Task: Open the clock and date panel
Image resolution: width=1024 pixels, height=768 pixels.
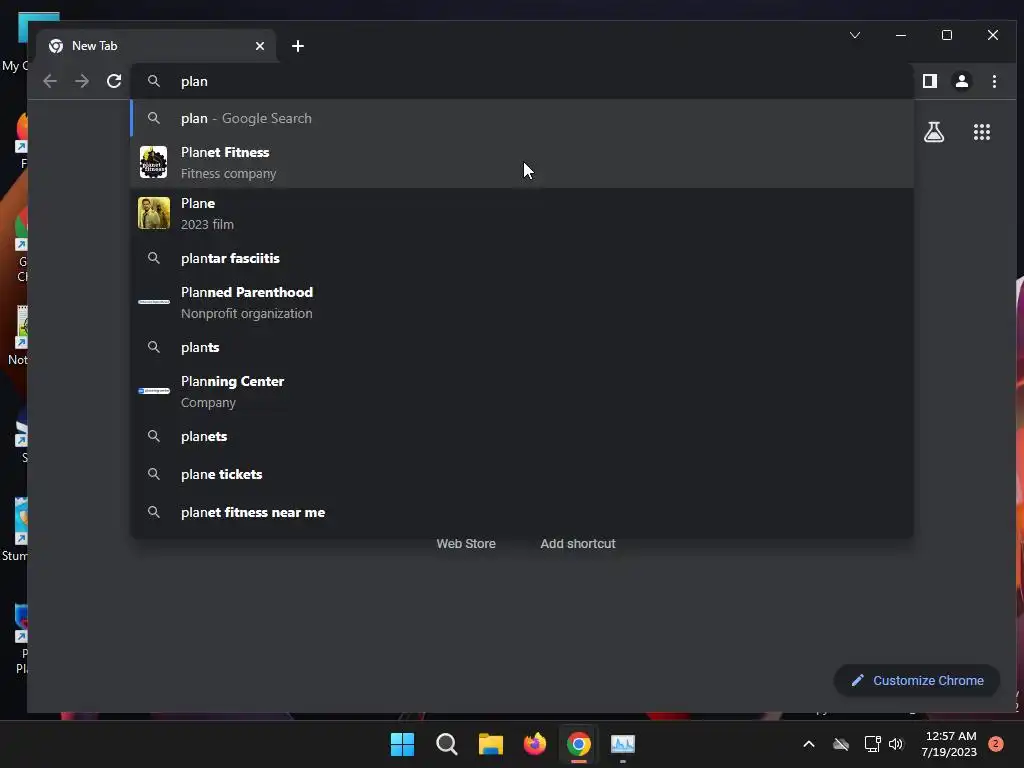Action: pos(950,744)
